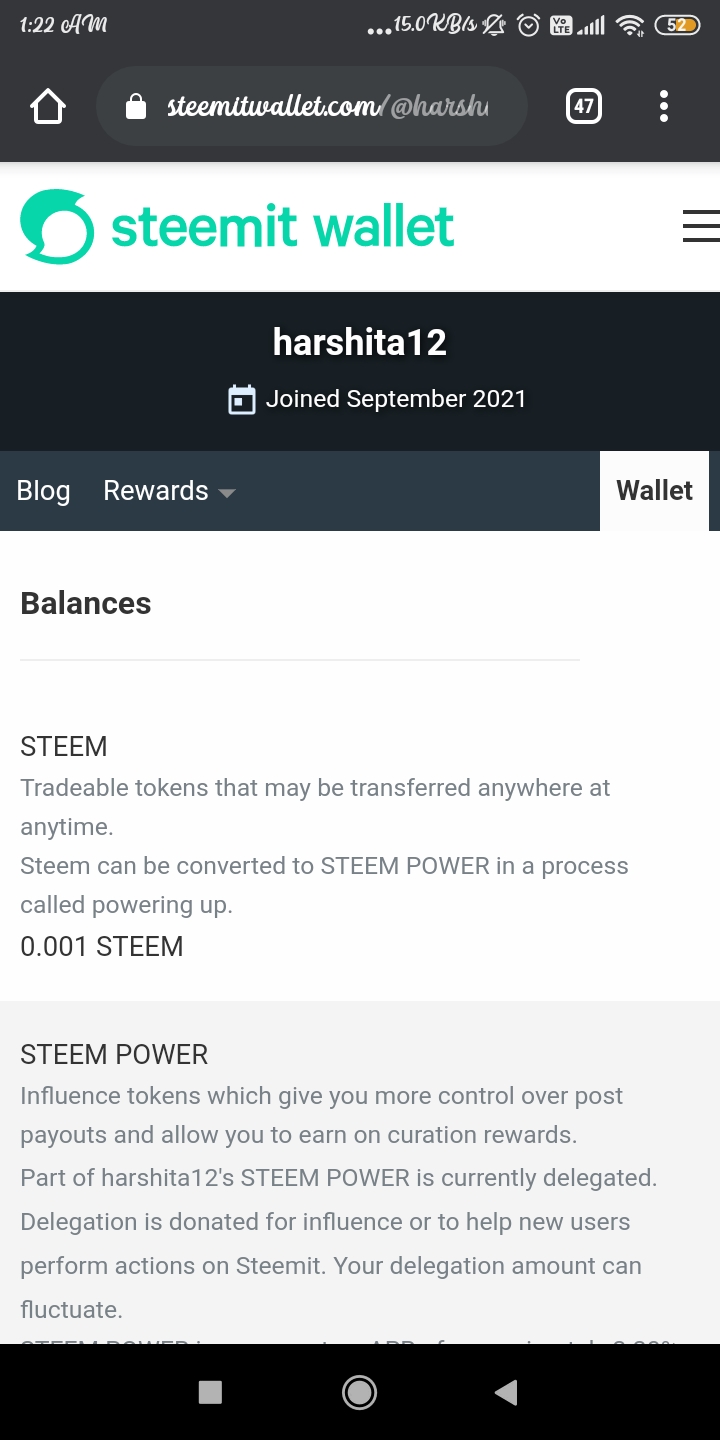
Task: Switch to the Blog tab
Action: [x=43, y=491]
